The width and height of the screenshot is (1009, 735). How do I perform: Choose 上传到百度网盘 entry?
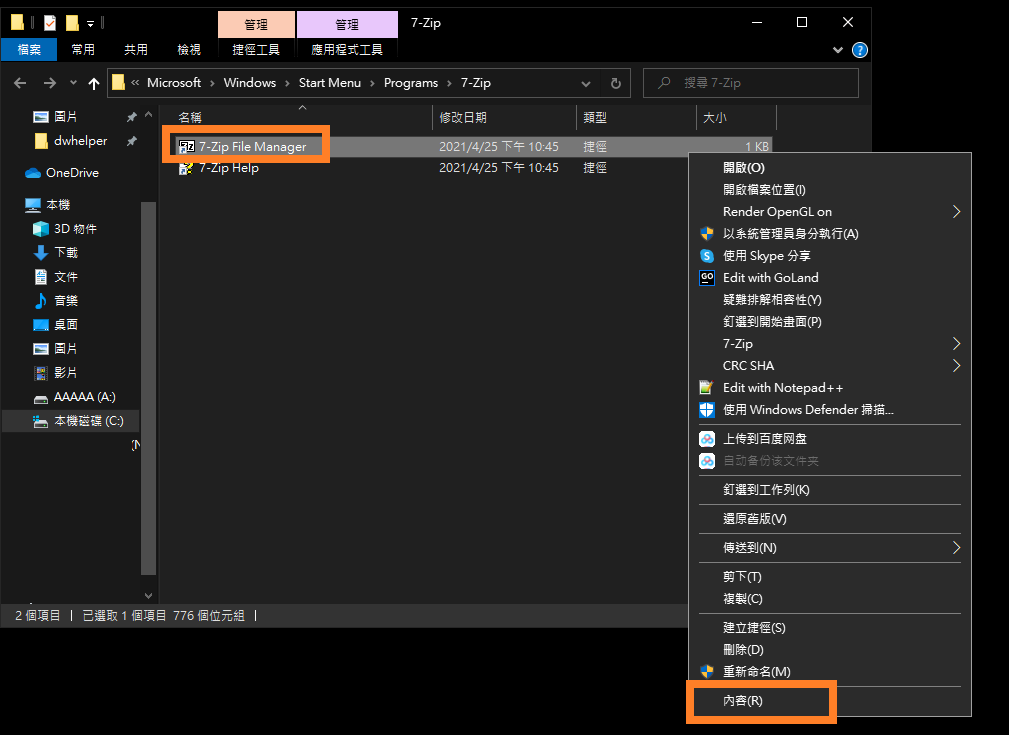tap(764, 439)
